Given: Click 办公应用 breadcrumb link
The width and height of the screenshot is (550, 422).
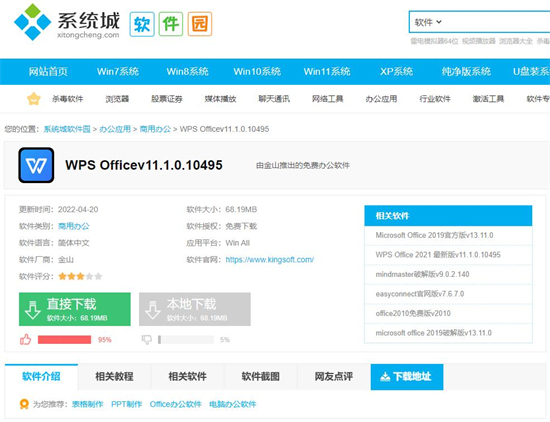Looking at the screenshot, I should pos(115,129).
